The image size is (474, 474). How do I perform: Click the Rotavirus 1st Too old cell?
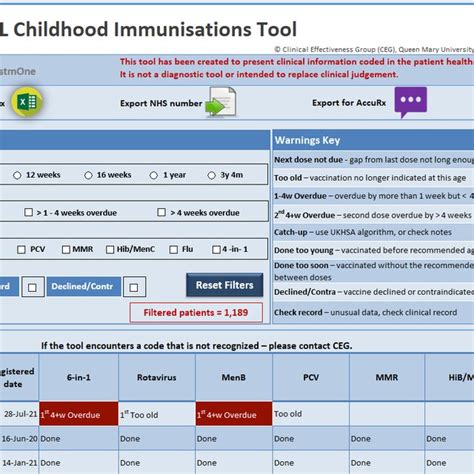pyautogui.click(x=157, y=414)
